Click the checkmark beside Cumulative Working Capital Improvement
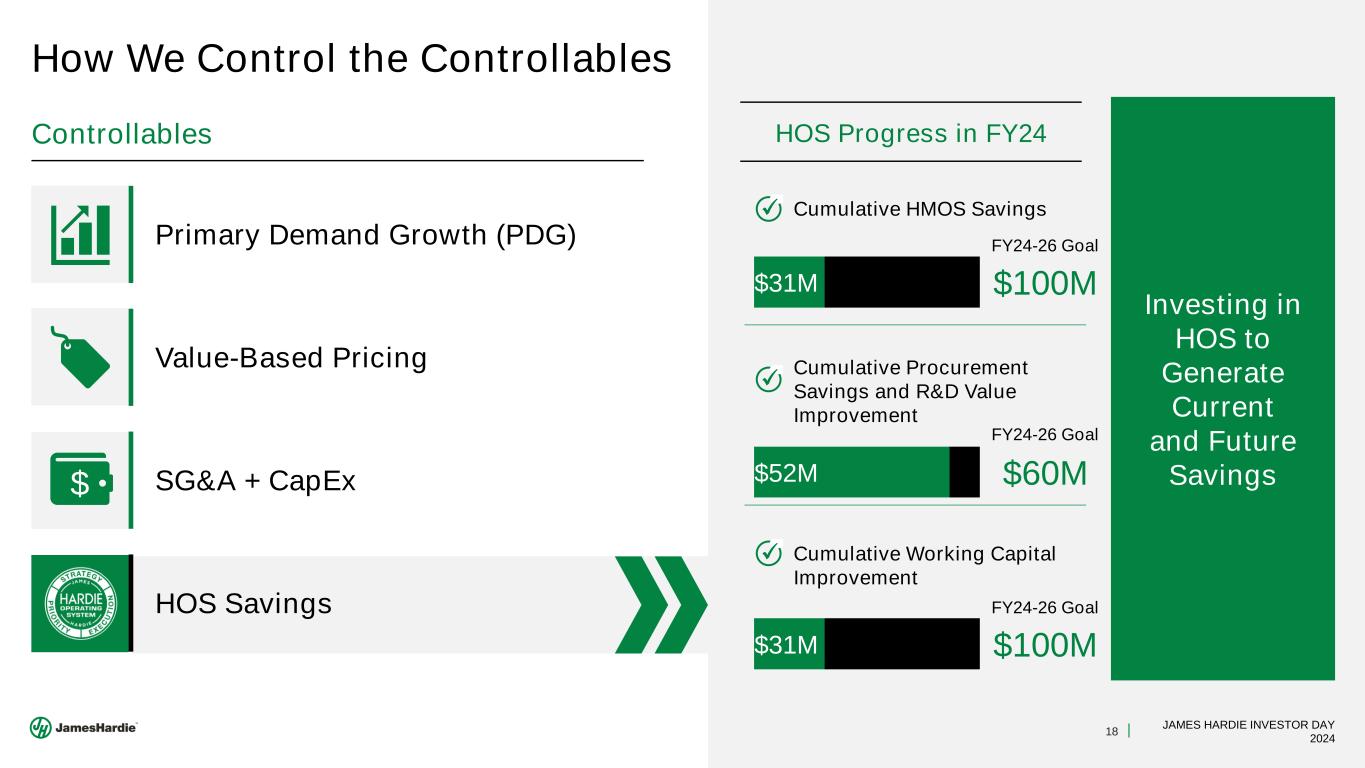 point(768,553)
